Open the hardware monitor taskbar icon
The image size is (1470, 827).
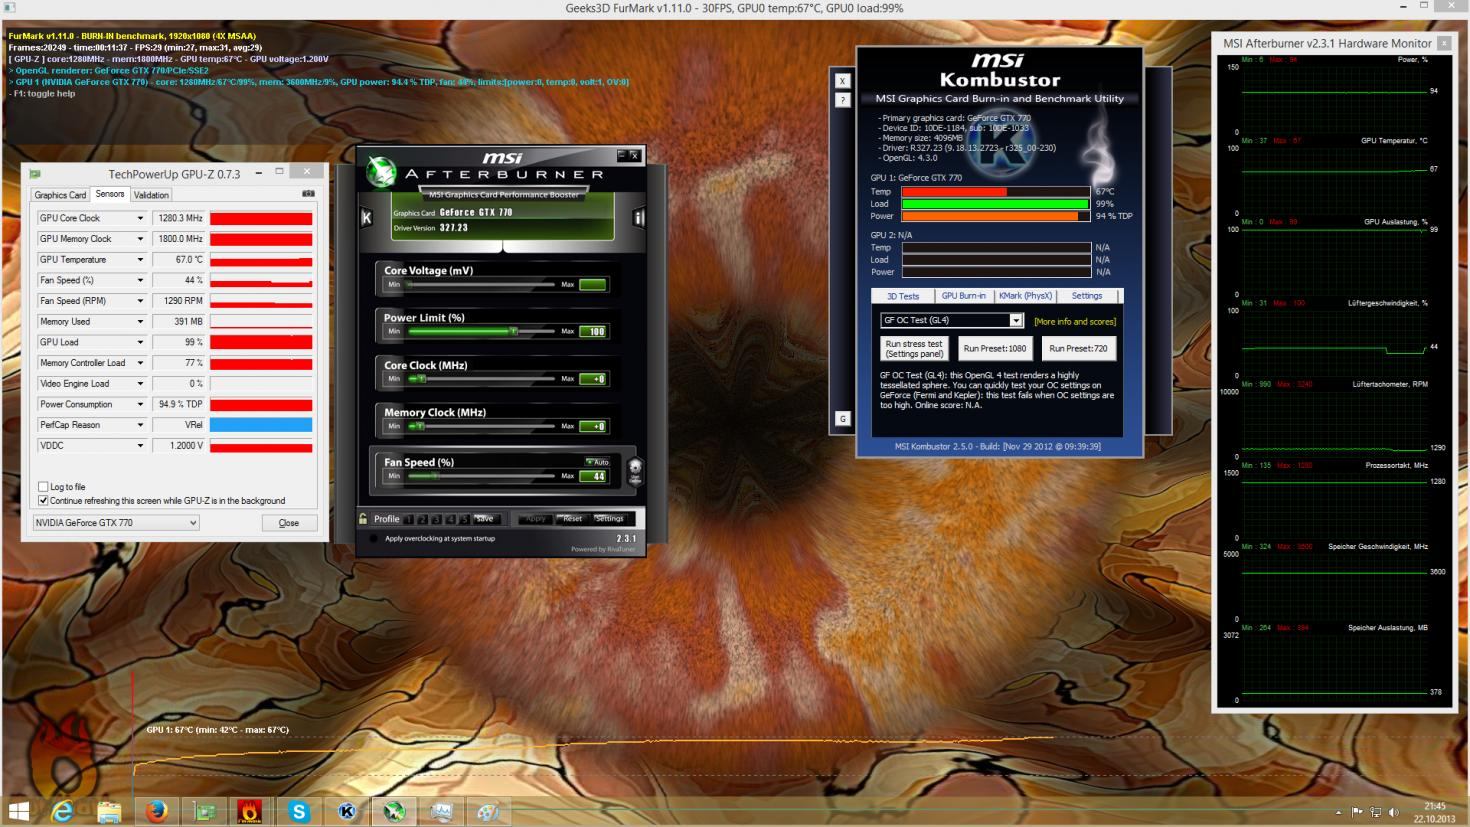point(441,811)
